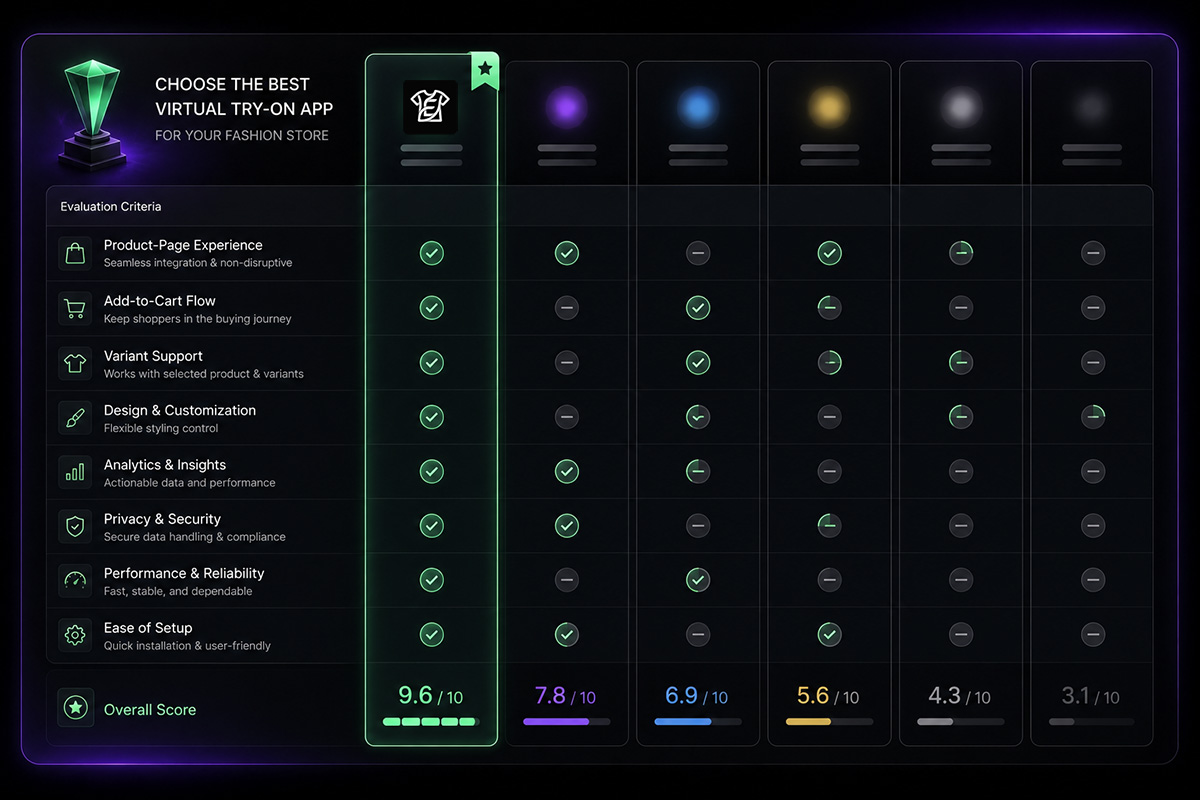Click the light gray blurred app logo

[x=960, y=107]
